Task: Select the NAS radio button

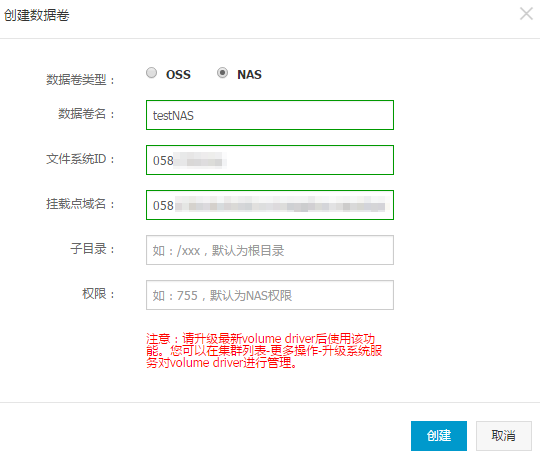Action: [222, 73]
